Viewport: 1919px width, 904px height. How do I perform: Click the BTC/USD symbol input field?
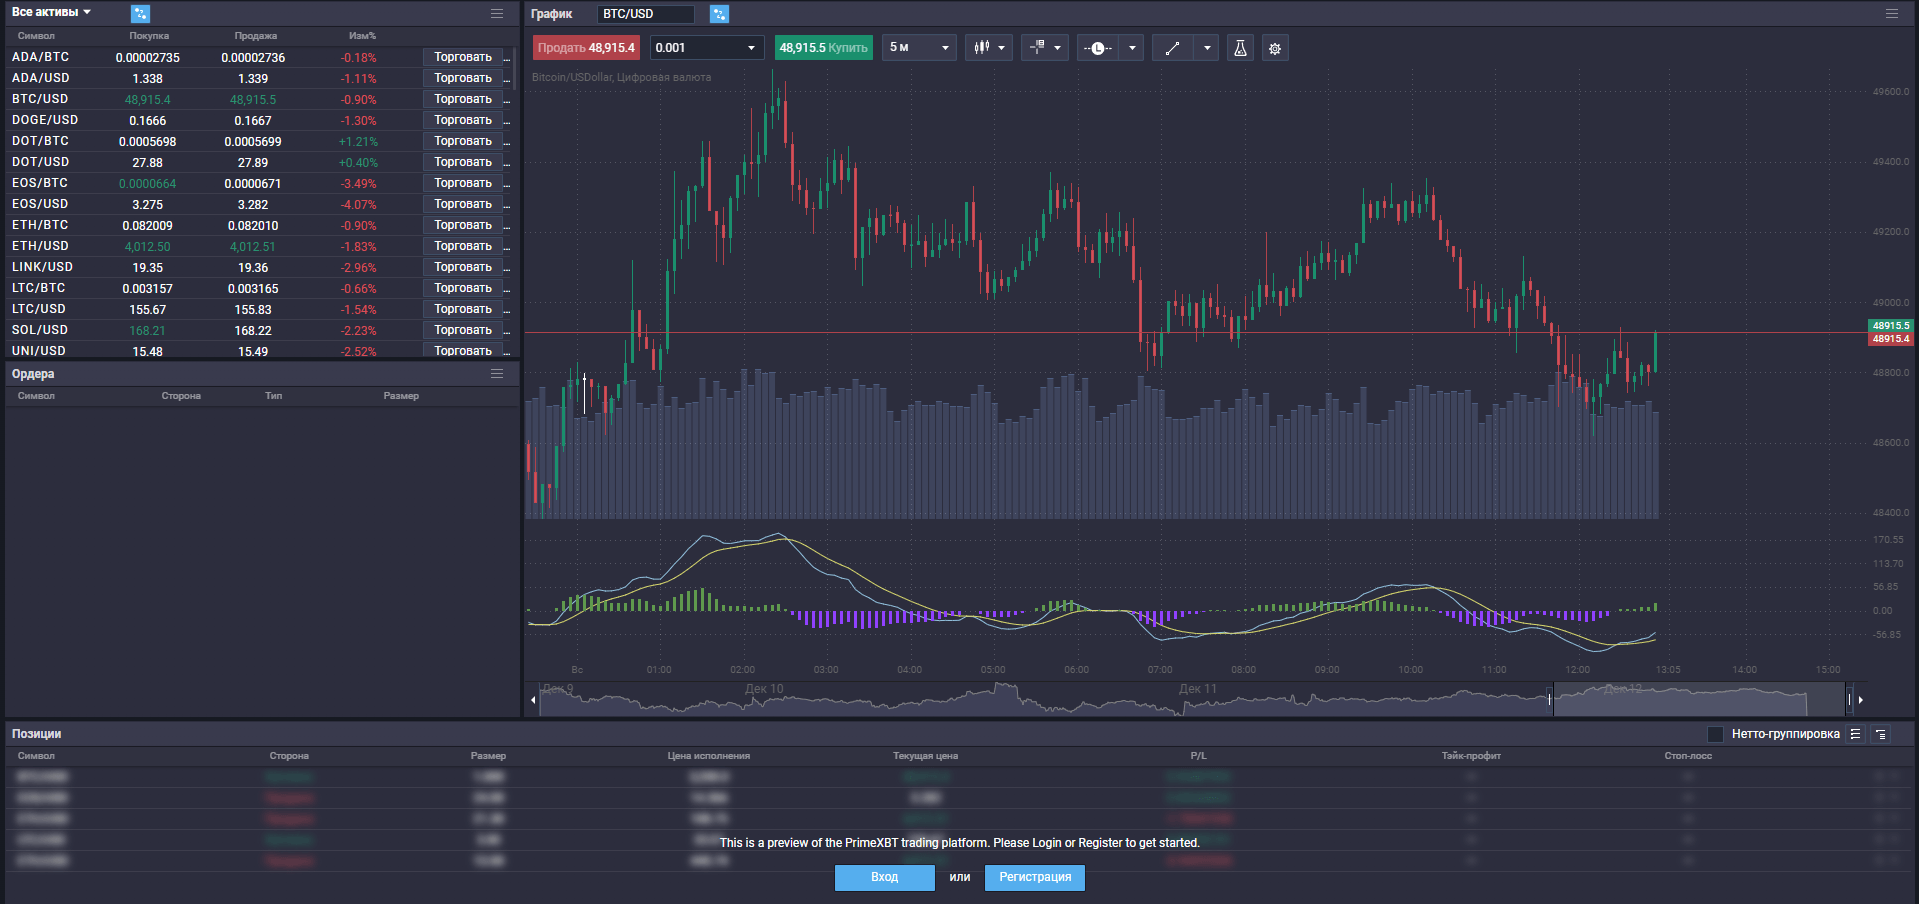pyautogui.click(x=645, y=14)
